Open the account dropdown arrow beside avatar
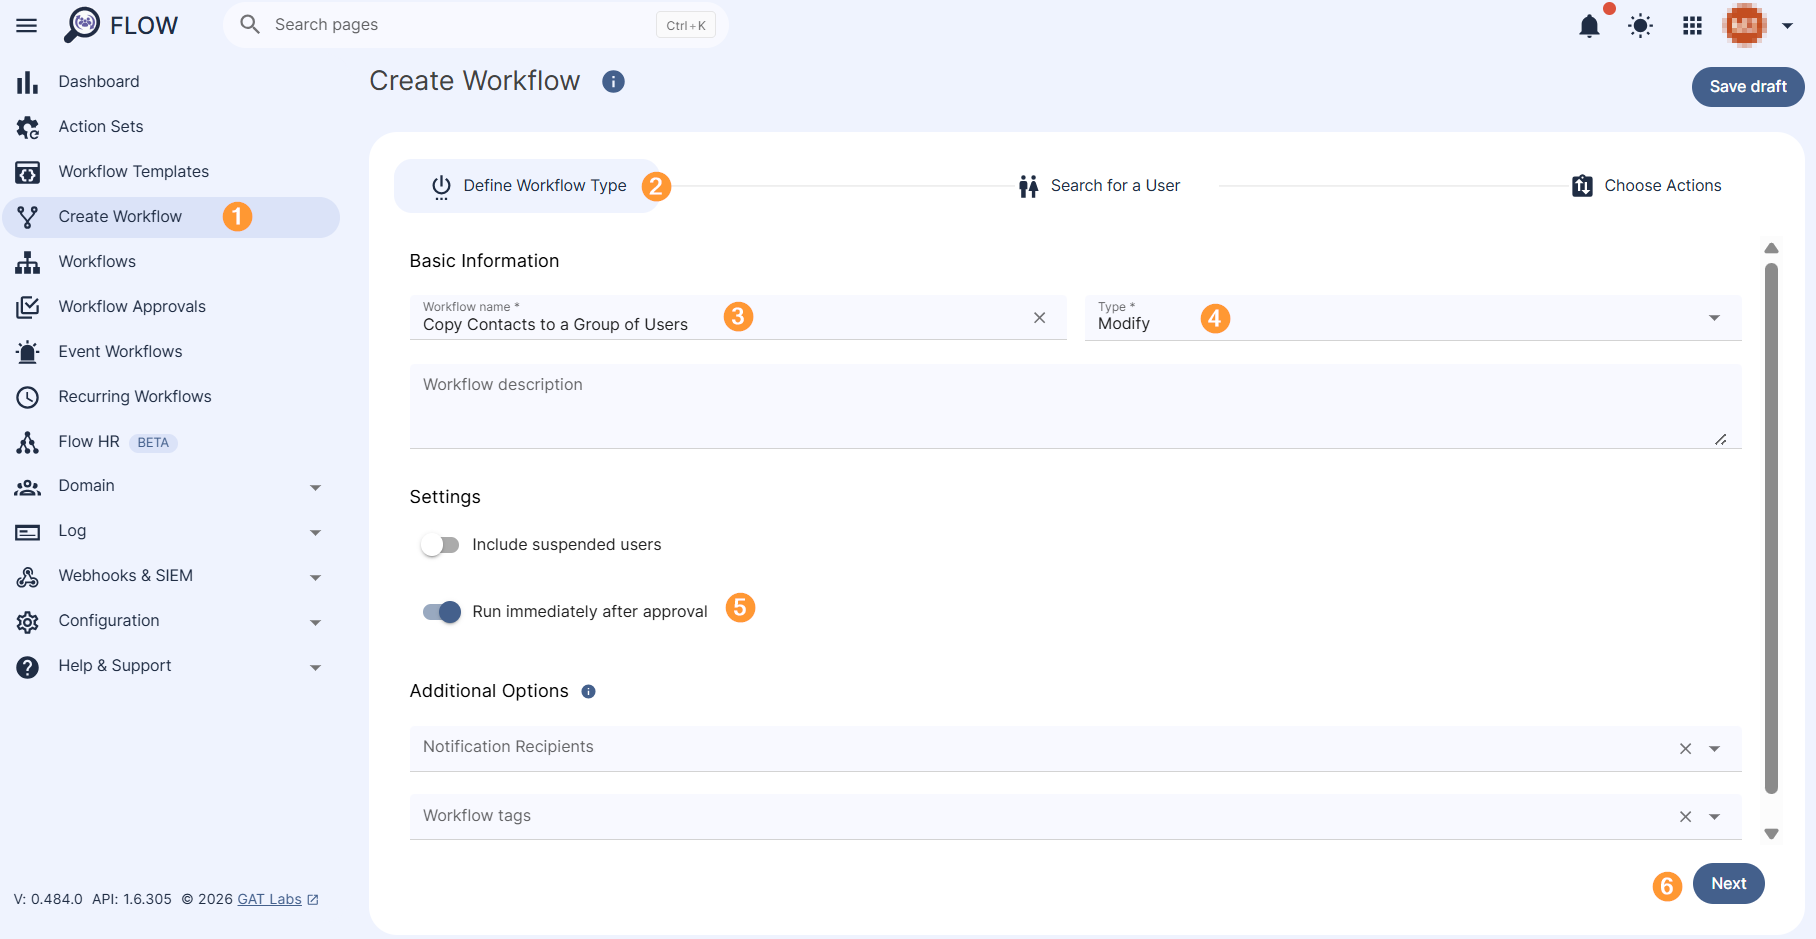Screen dimensions: 1816x939 point(1788,26)
